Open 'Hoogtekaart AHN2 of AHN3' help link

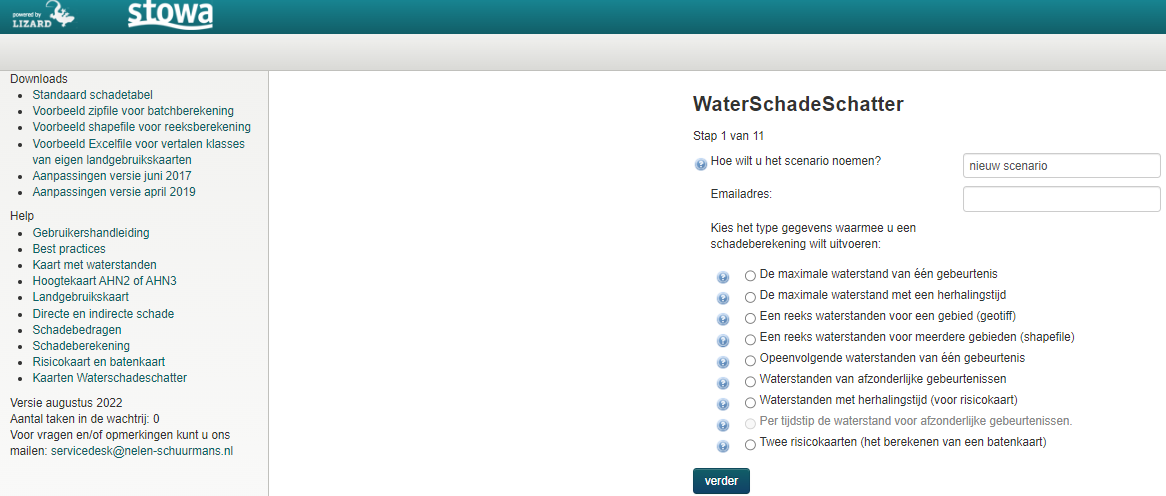click(x=104, y=281)
